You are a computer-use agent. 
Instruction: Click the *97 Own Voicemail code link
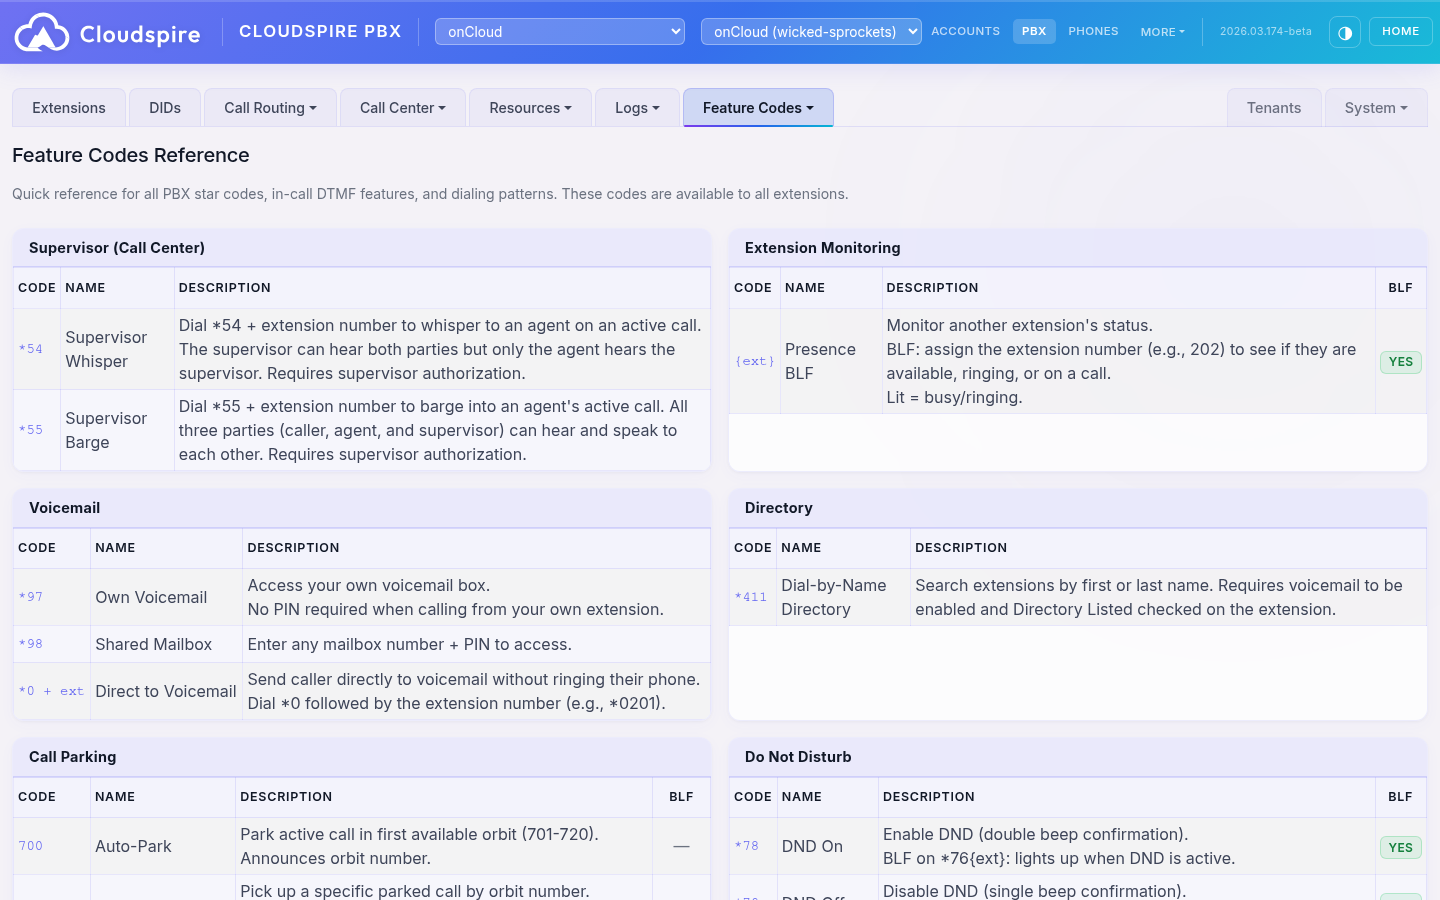click(x=31, y=597)
